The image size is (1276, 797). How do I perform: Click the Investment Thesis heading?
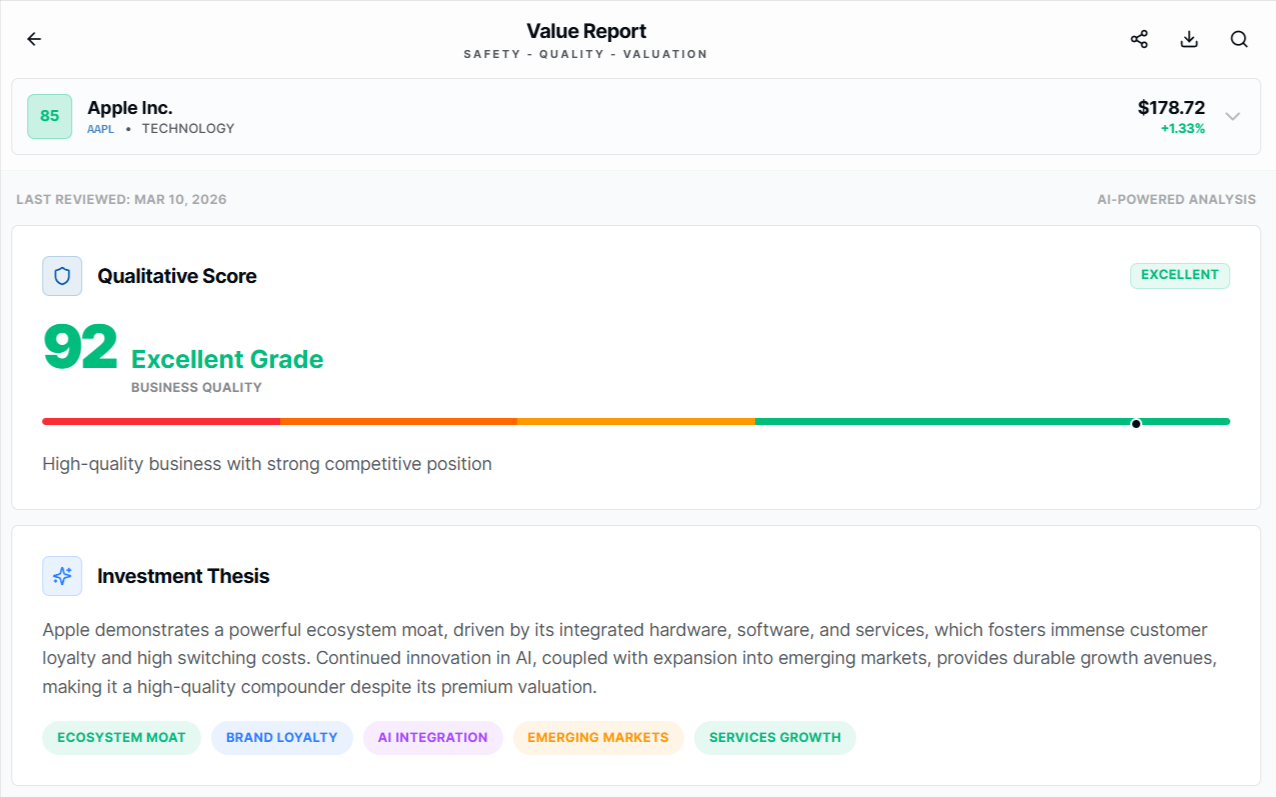[183, 576]
